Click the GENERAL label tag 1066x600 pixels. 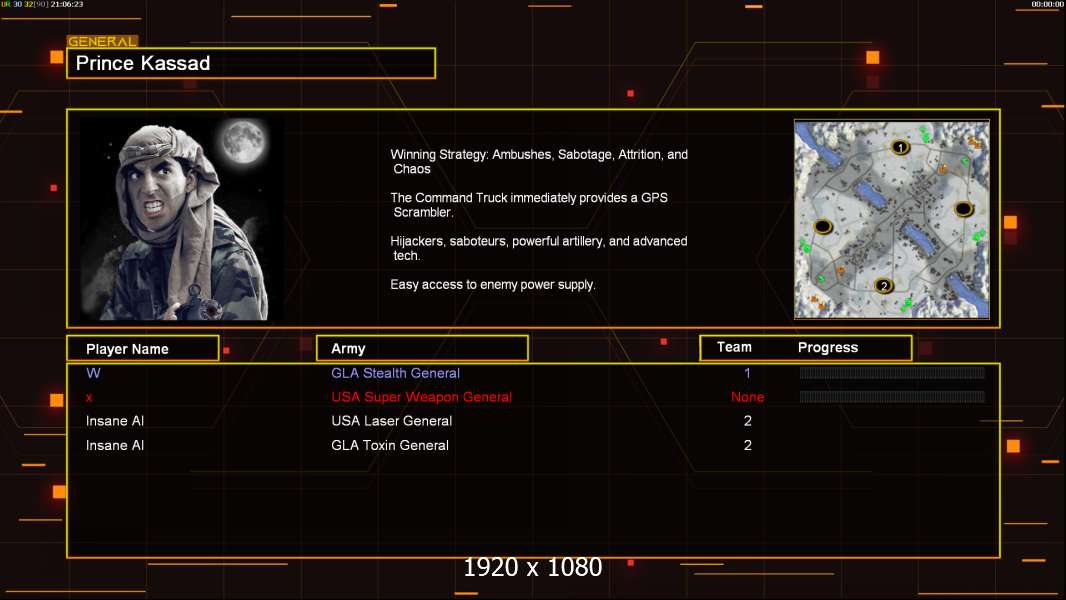pyautogui.click(x=103, y=41)
